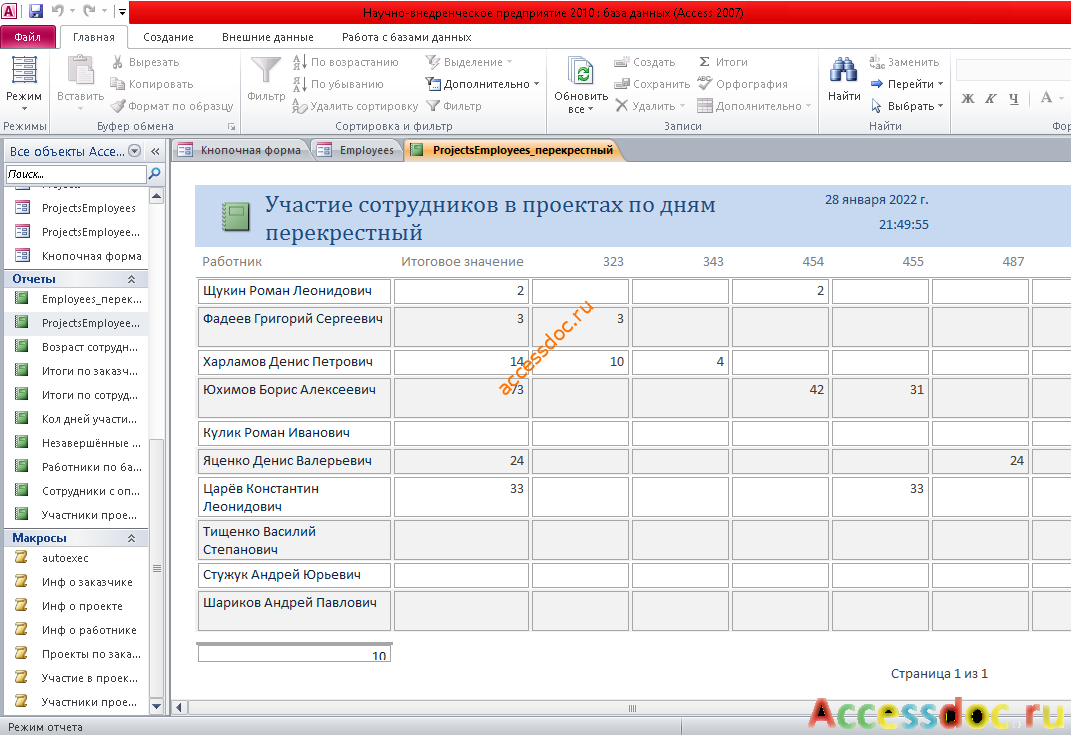Collapse the navigation pane with double chevron
Image resolution: width=1071 pixels, height=735 pixels.
point(155,151)
